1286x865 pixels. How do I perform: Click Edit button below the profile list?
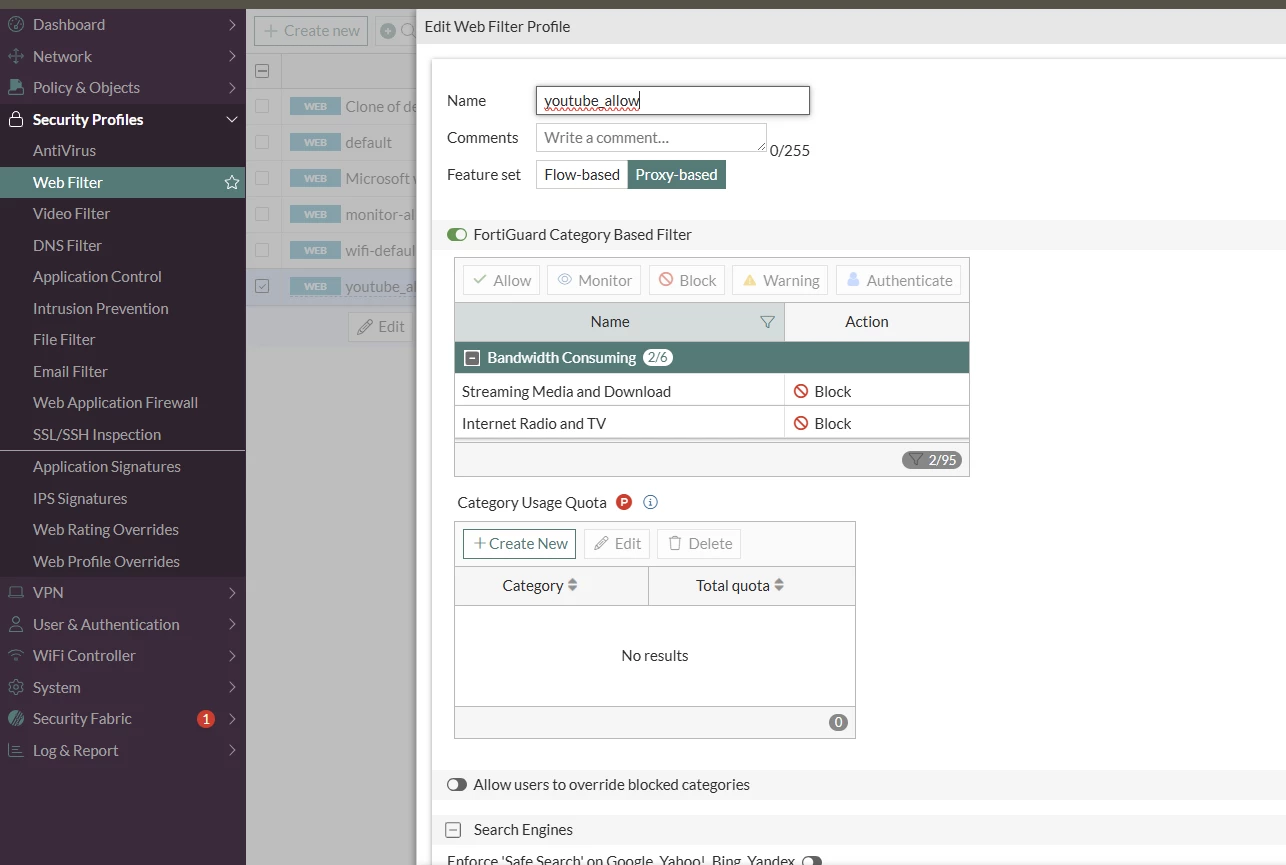click(380, 326)
